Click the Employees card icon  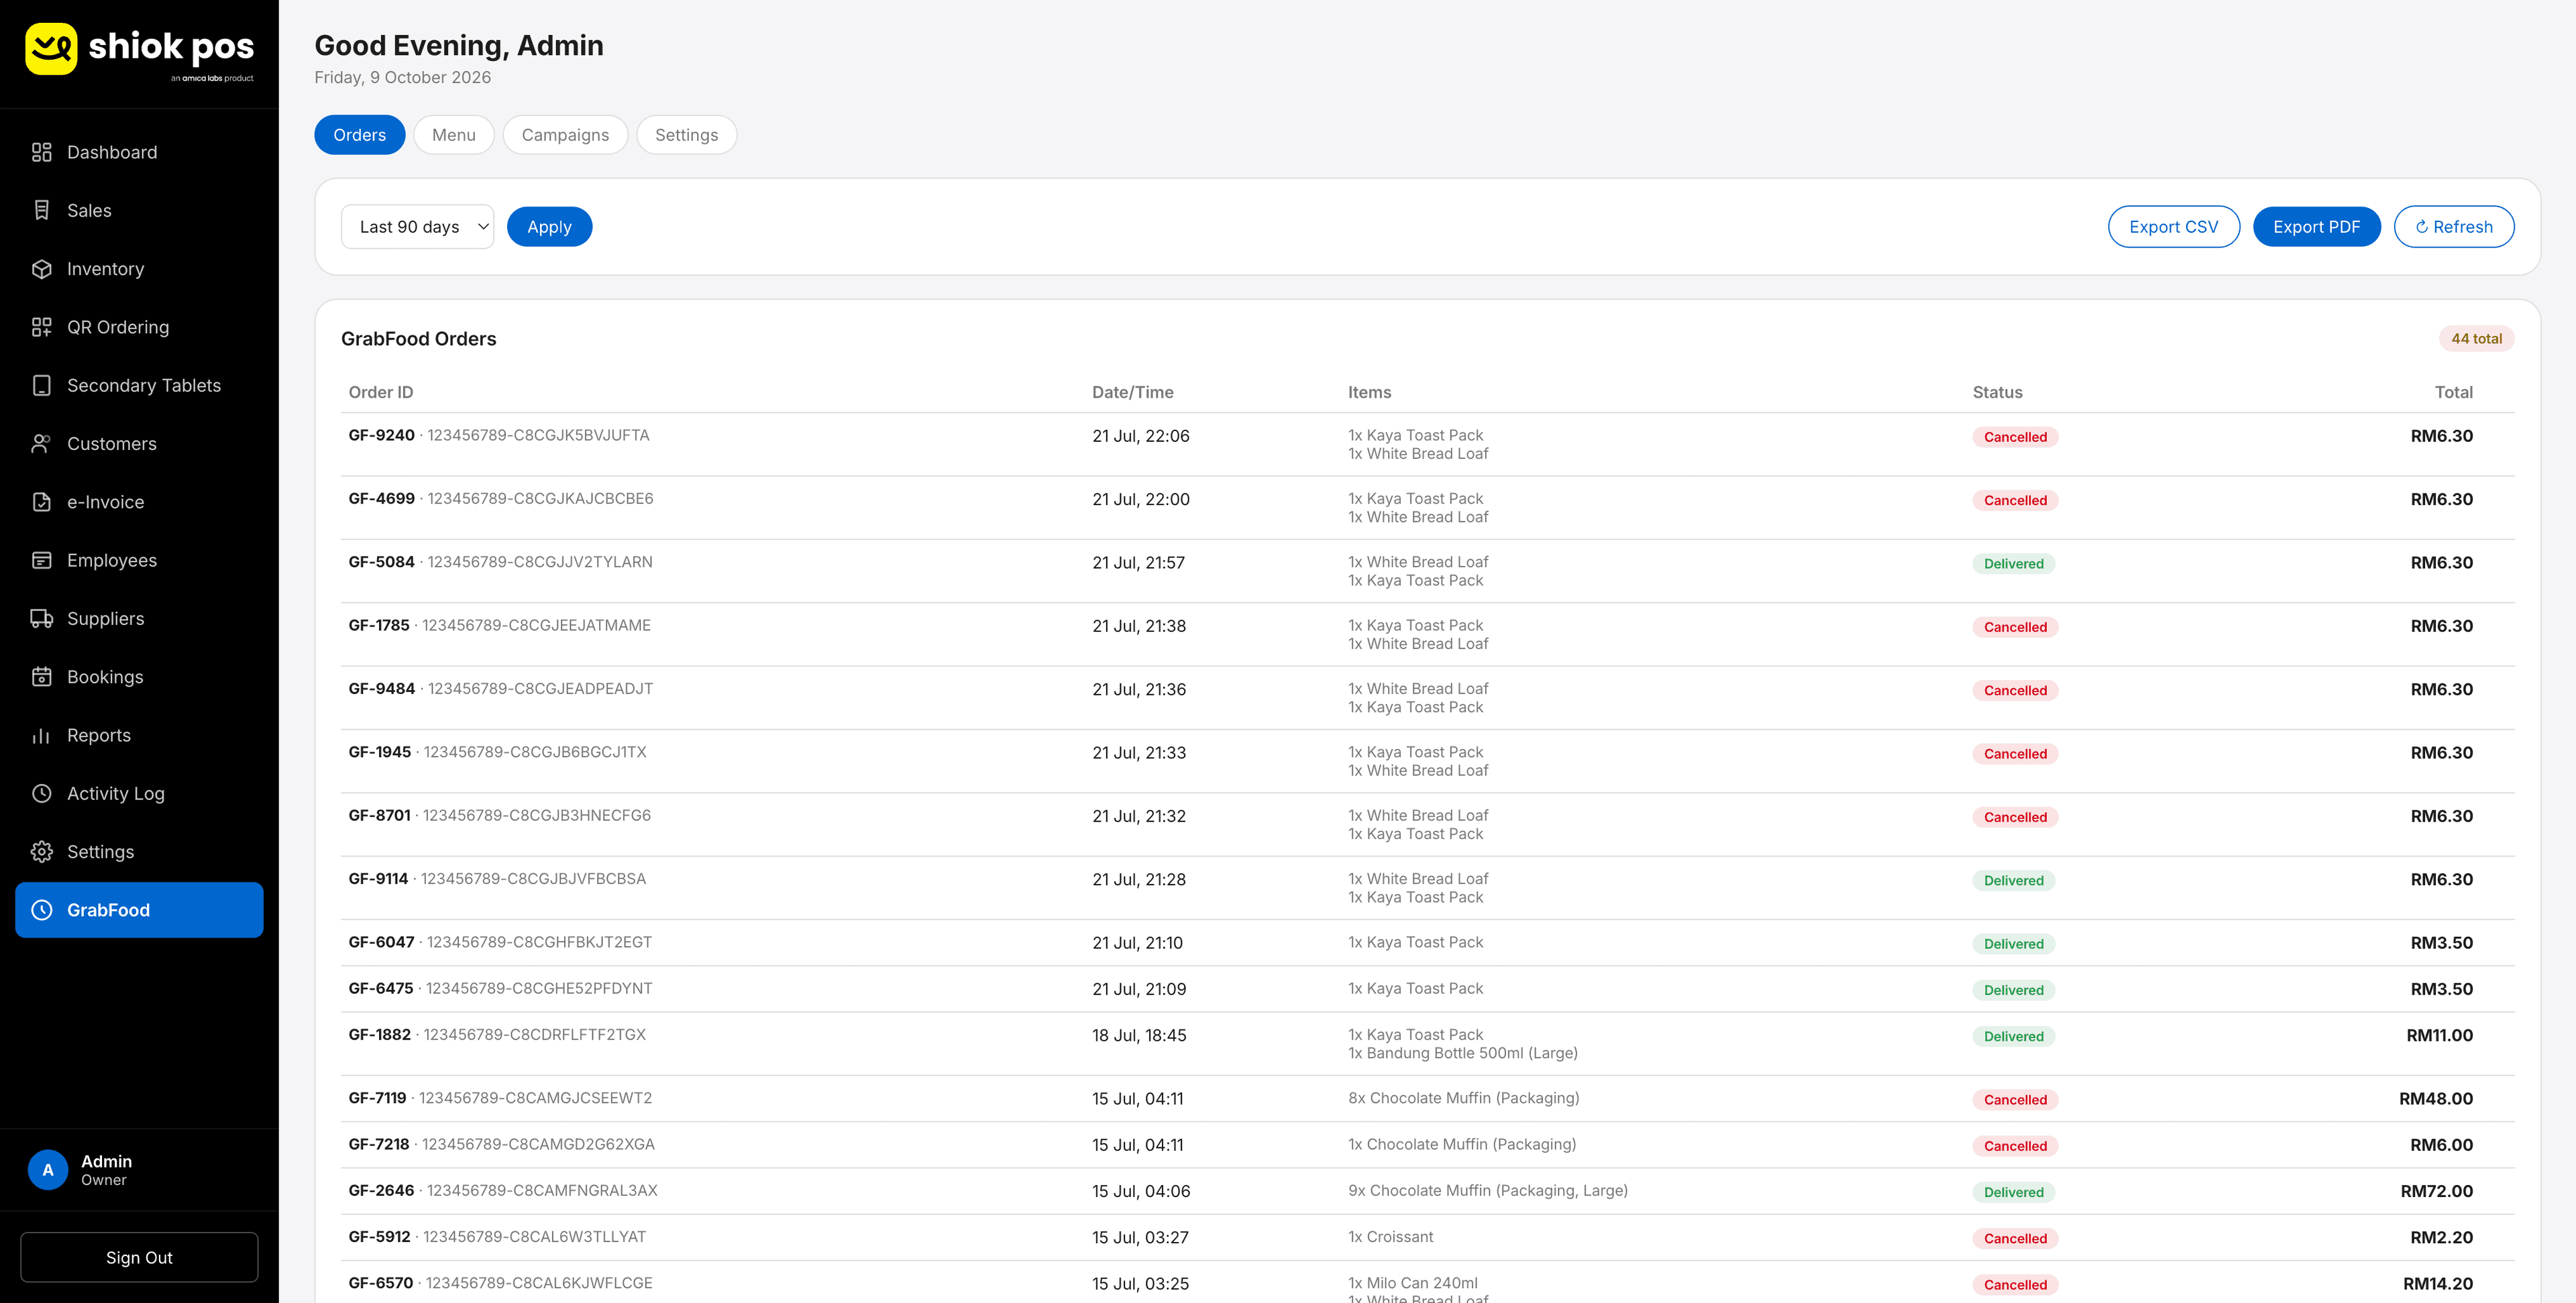pos(41,560)
